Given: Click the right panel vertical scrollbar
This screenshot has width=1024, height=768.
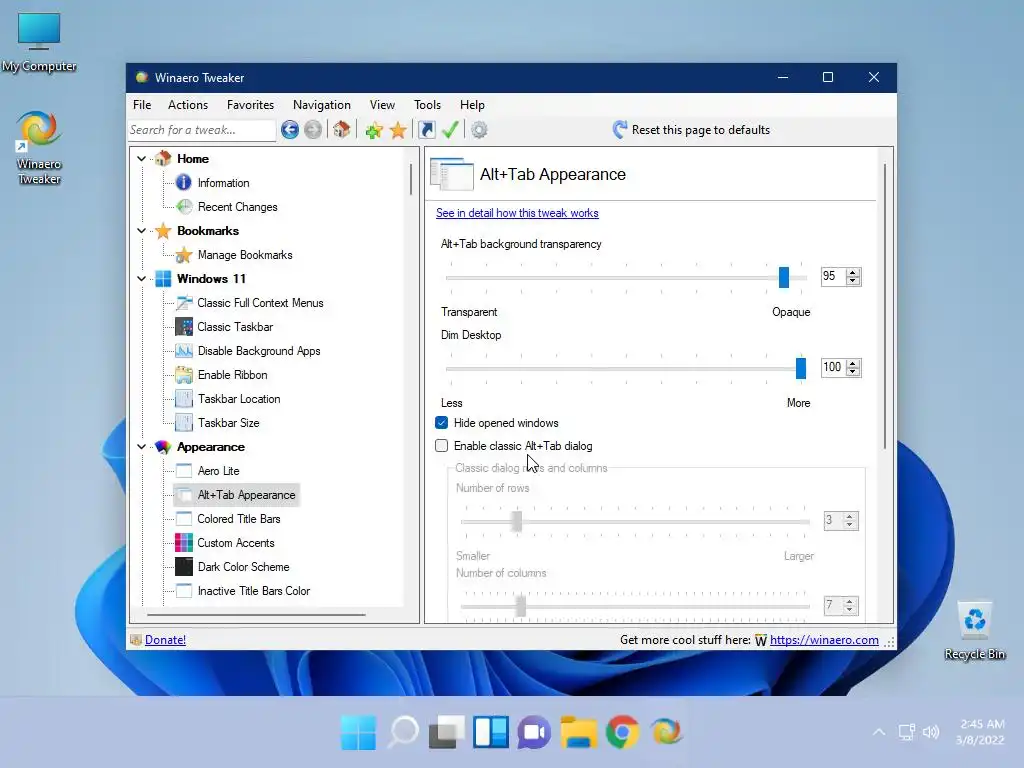Looking at the screenshot, I should pos(885,306).
